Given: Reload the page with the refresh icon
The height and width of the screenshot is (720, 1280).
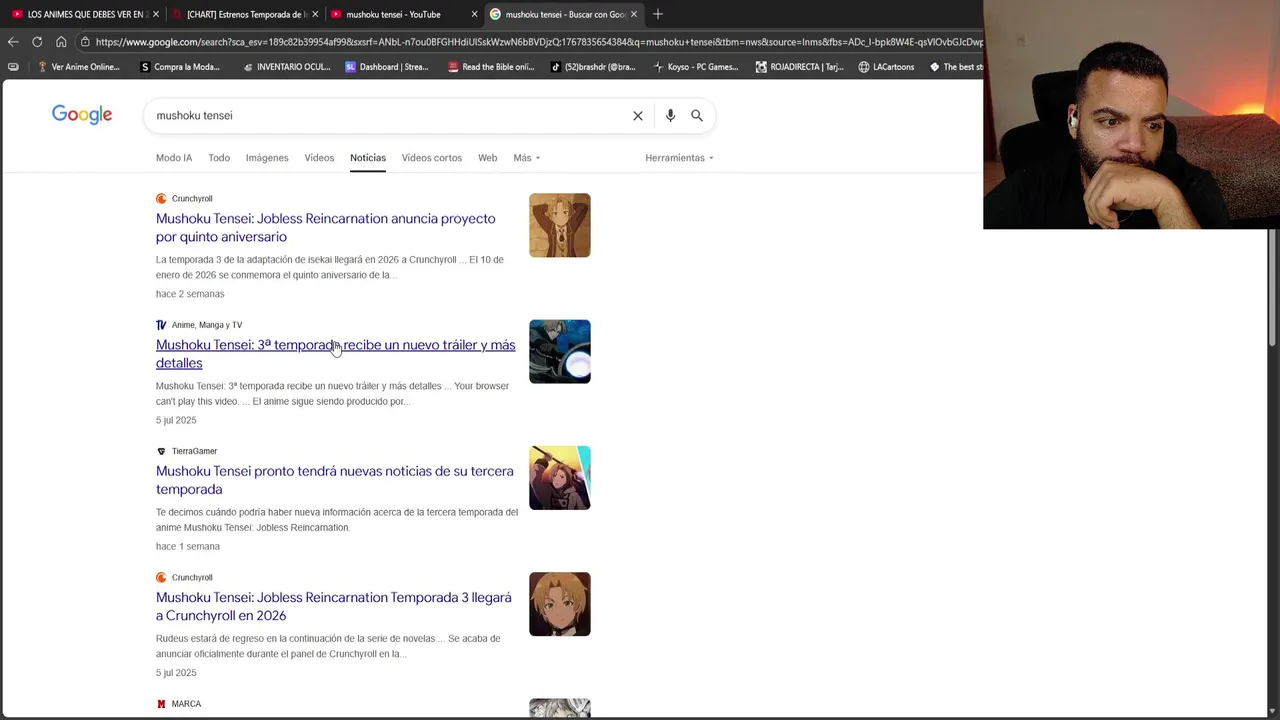Looking at the screenshot, I should pyautogui.click(x=37, y=42).
